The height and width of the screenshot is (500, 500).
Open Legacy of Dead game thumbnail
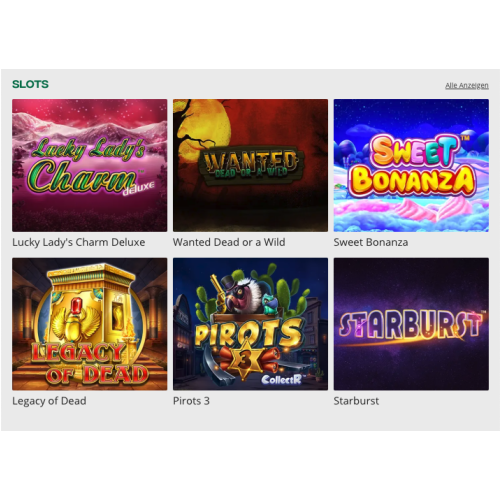pyautogui.click(x=90, y=324)
